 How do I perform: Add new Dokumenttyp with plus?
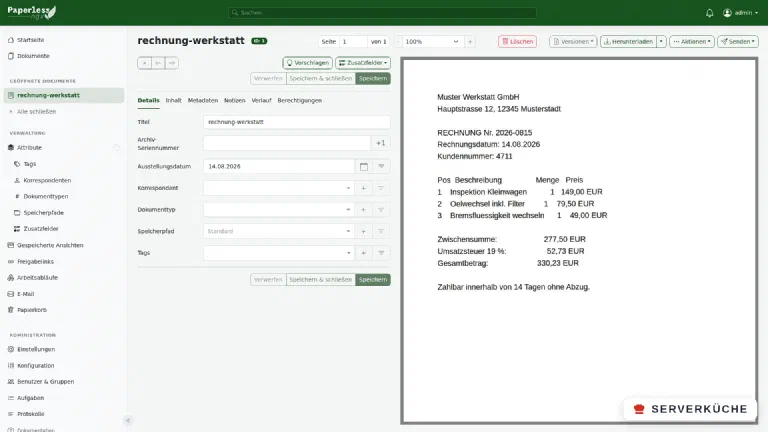tap(363, 210)
